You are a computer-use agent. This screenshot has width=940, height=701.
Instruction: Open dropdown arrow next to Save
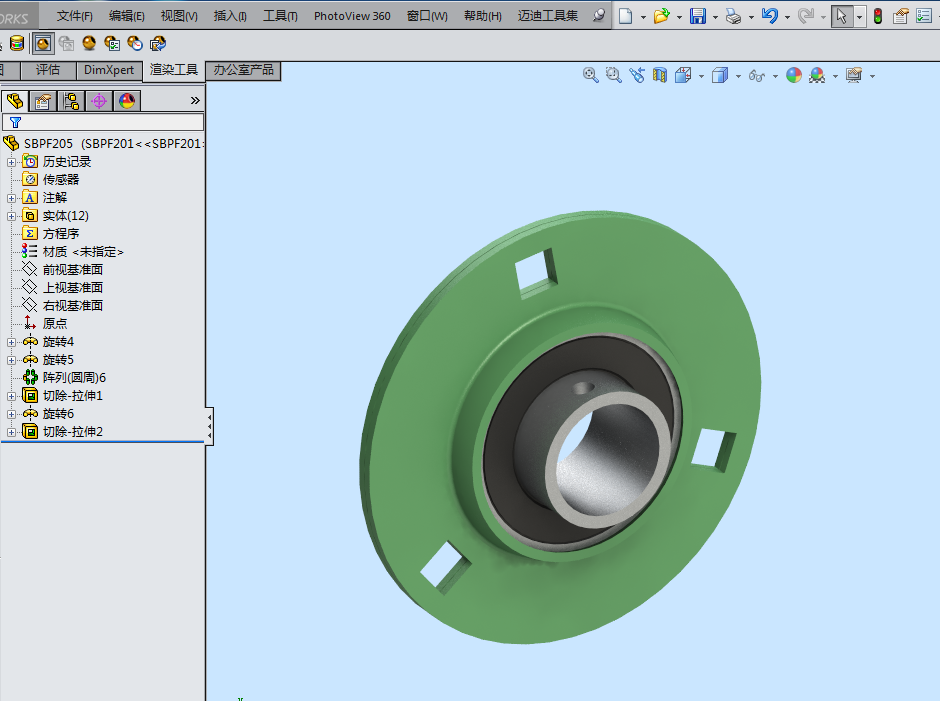(x=715, y=17)
